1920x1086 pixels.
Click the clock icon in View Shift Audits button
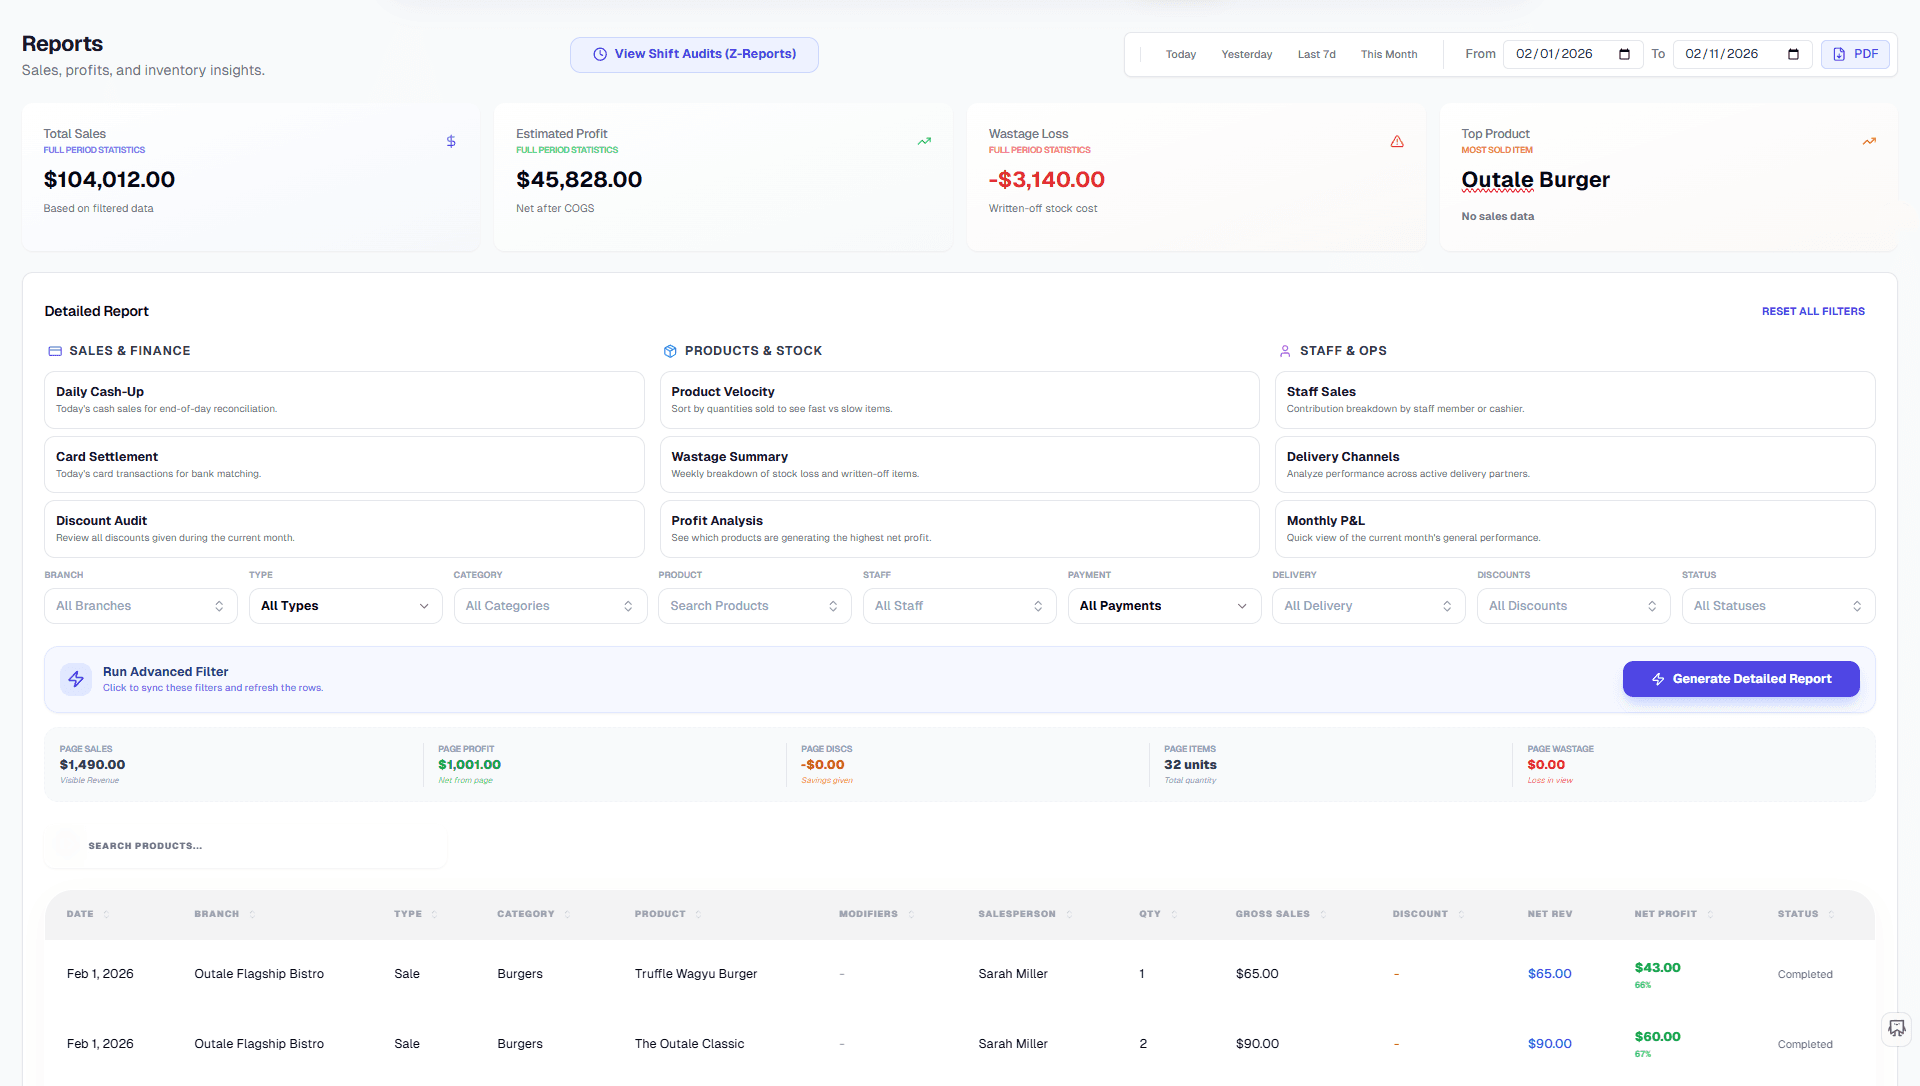600,54
